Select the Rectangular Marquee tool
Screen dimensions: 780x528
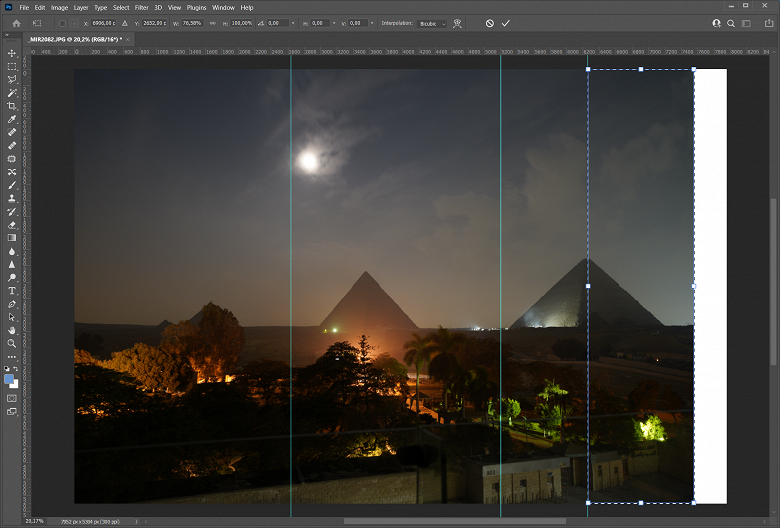pyautogui.click(x=12, y=66)
